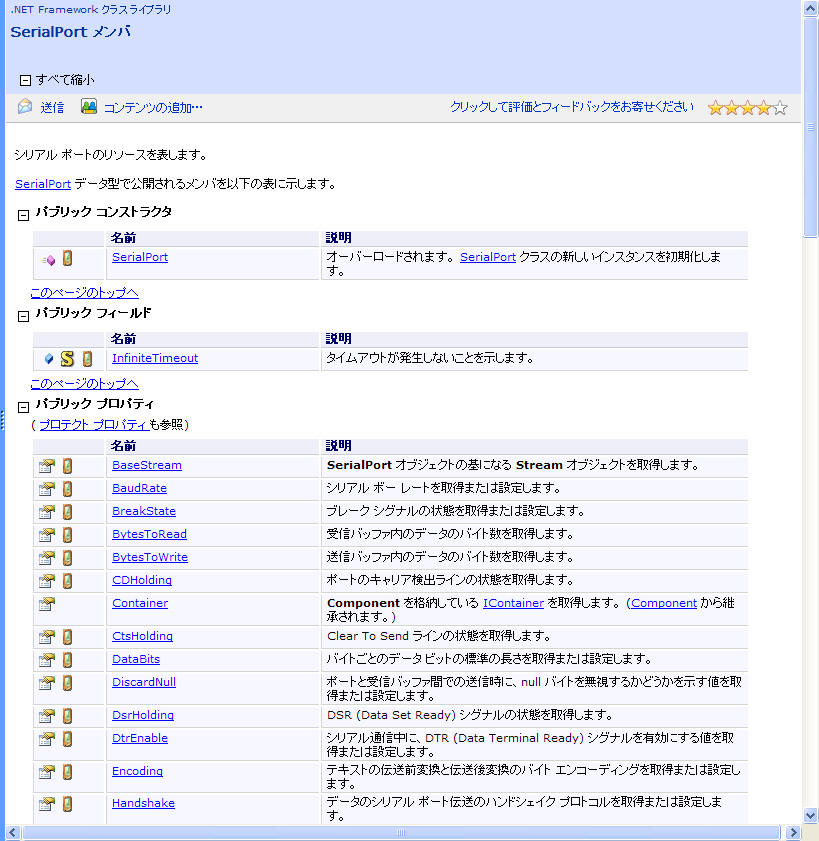This screenshot has height=841, width=819.
Task: Click the Compact Framework icon beside DsrHolding
Action: [x=67, y=716]
